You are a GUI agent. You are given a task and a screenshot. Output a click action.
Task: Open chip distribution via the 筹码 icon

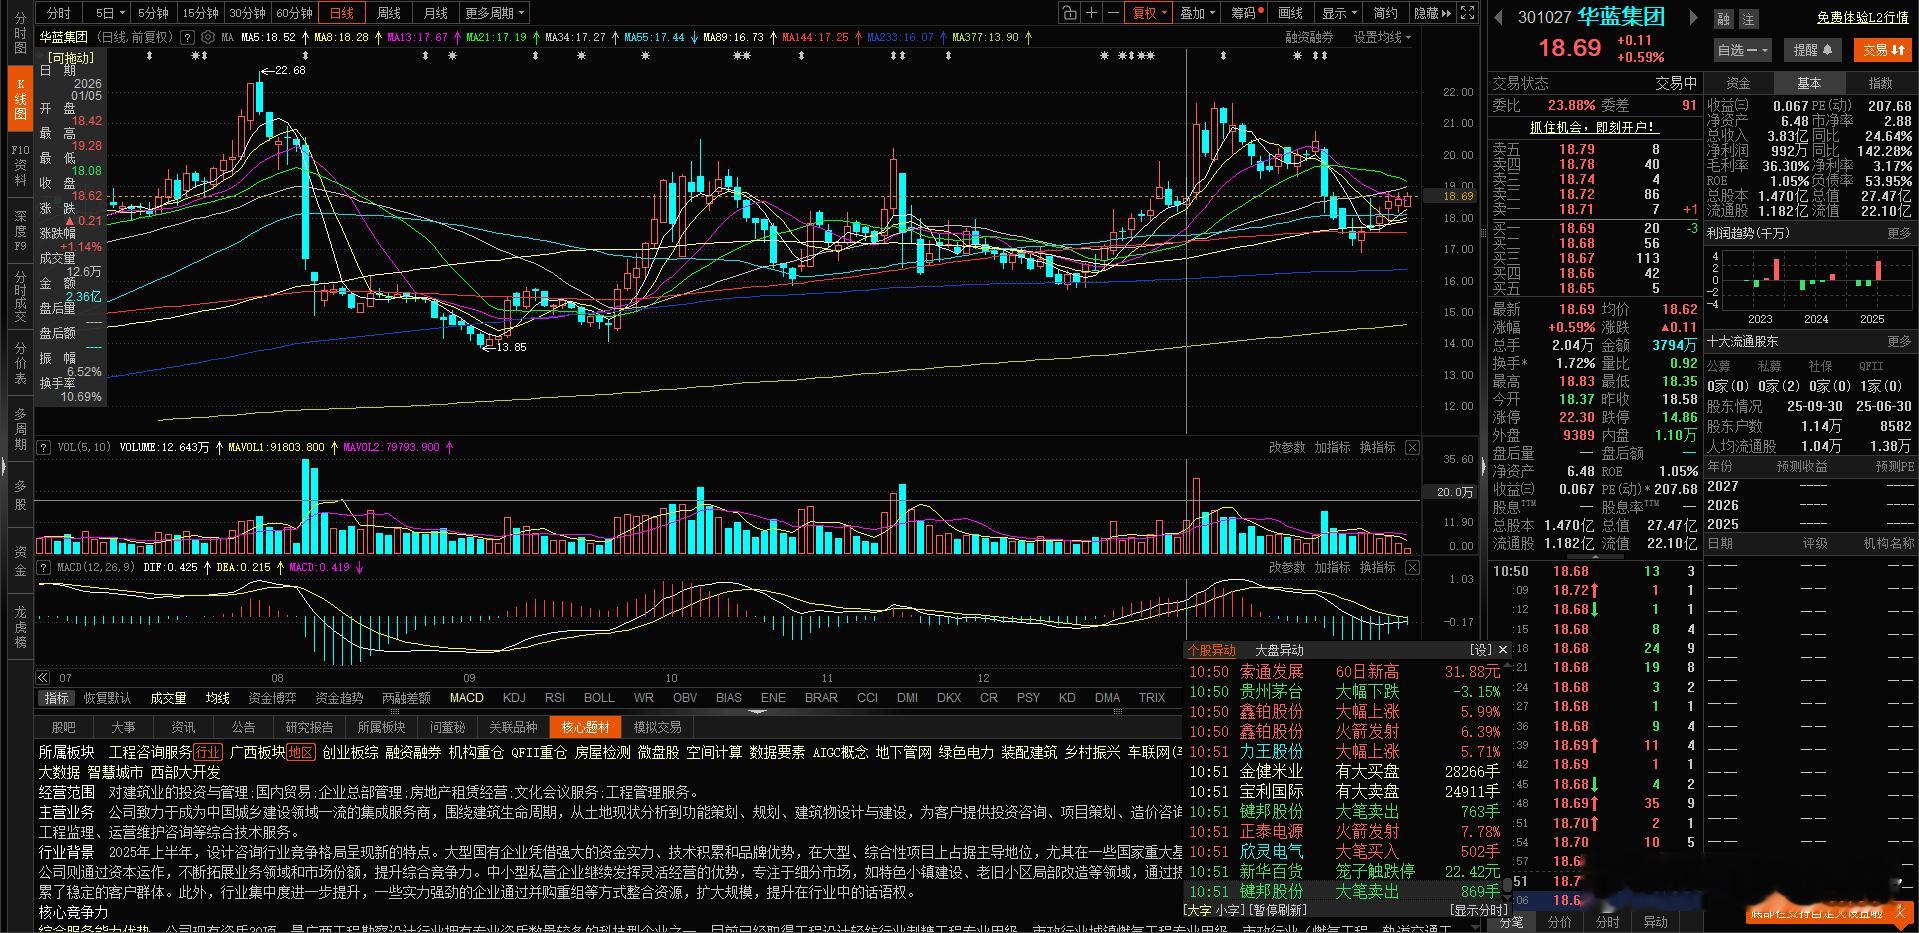1243,13
